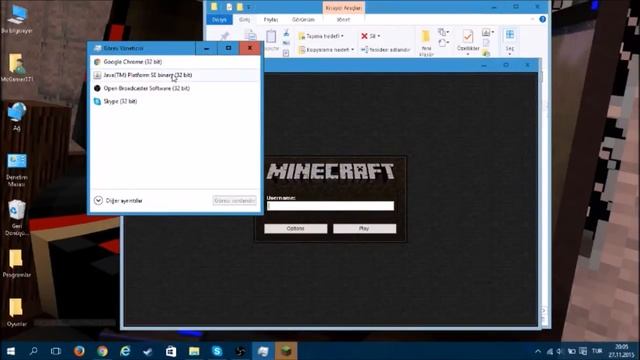Click the Bu bilgisayar desktop icon
Image resolution: width=640 pixels, height=360 pixels.
(x=17, y=19)
